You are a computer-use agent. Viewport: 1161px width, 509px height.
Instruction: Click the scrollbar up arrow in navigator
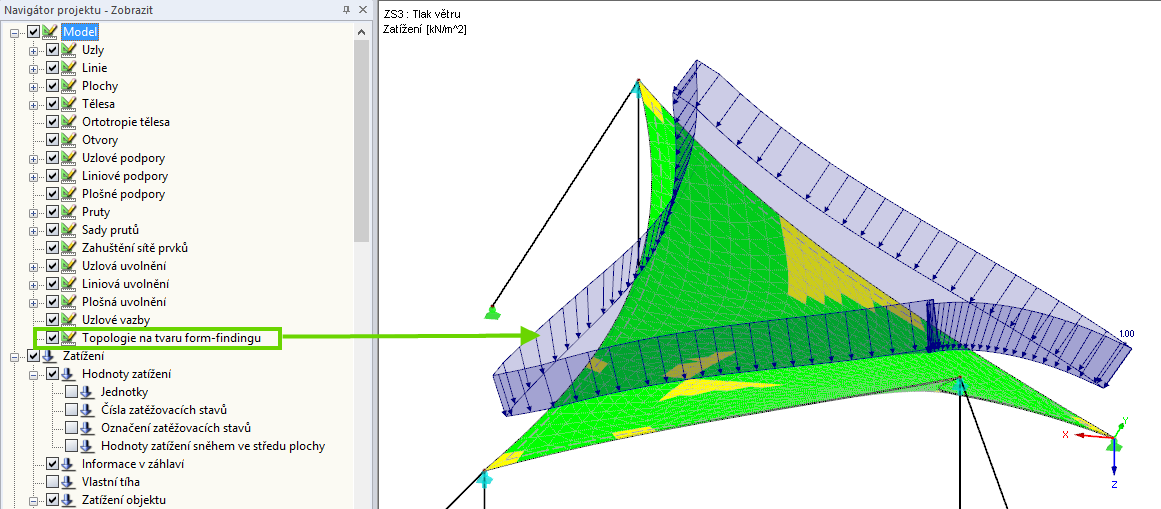pyautogui.click(x=361, y=33)
